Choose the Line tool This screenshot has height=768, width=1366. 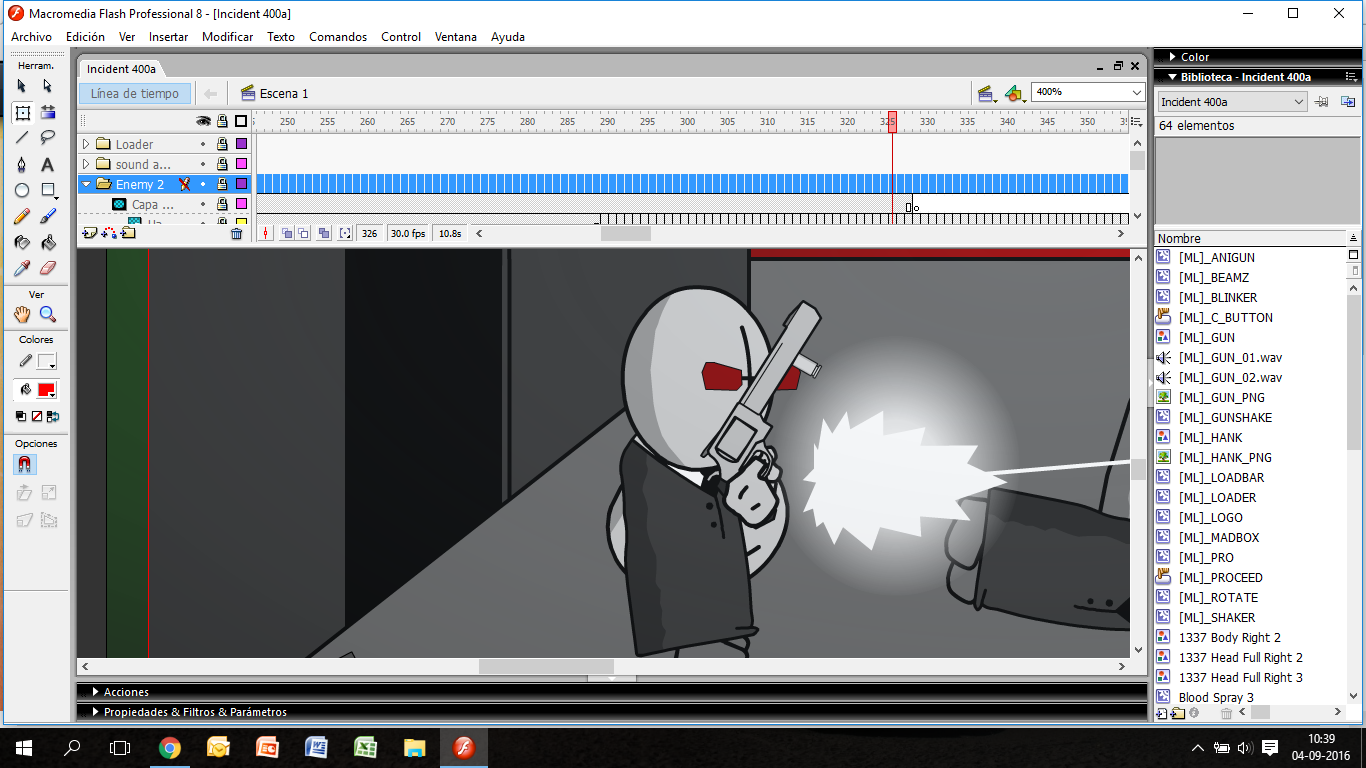point(22,139)
